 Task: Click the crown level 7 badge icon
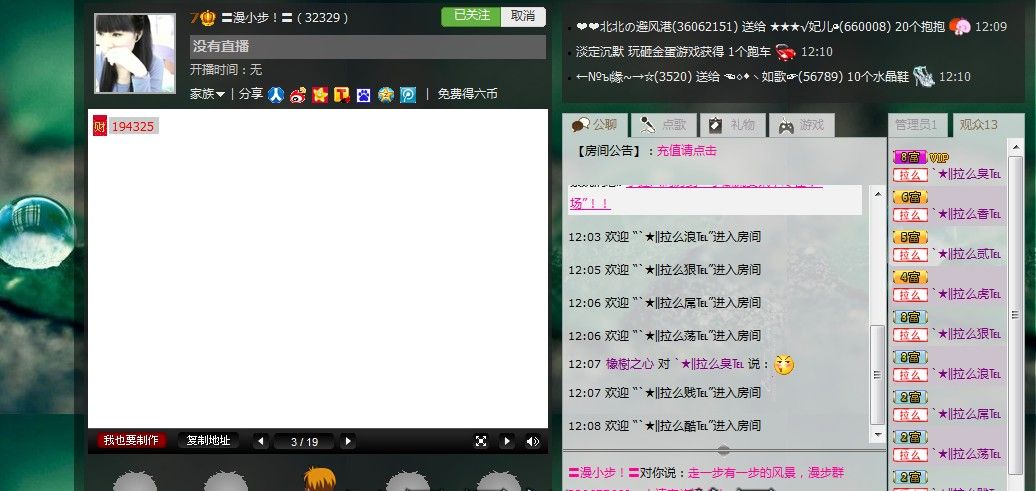[x=204, y=18]
